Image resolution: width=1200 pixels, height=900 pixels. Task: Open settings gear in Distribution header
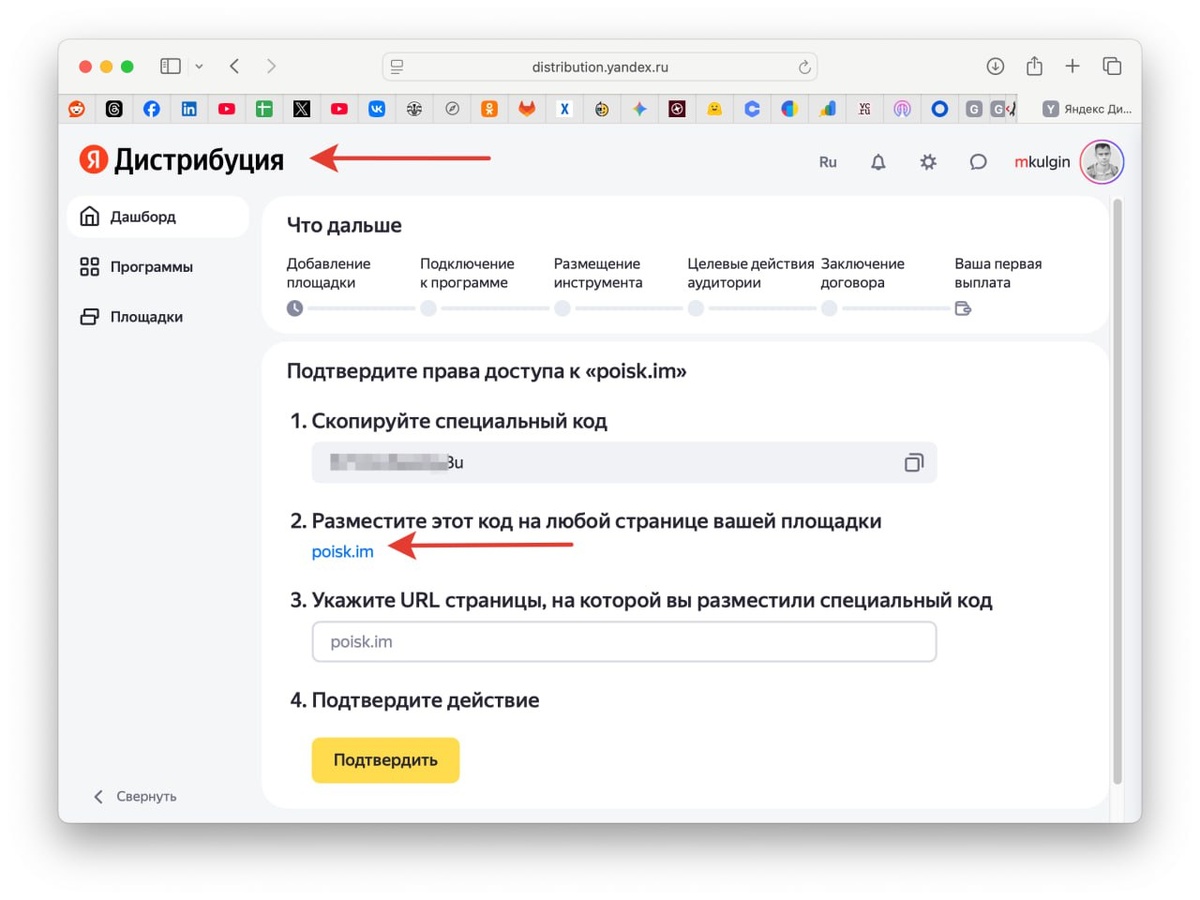click(x=928, y=162)
